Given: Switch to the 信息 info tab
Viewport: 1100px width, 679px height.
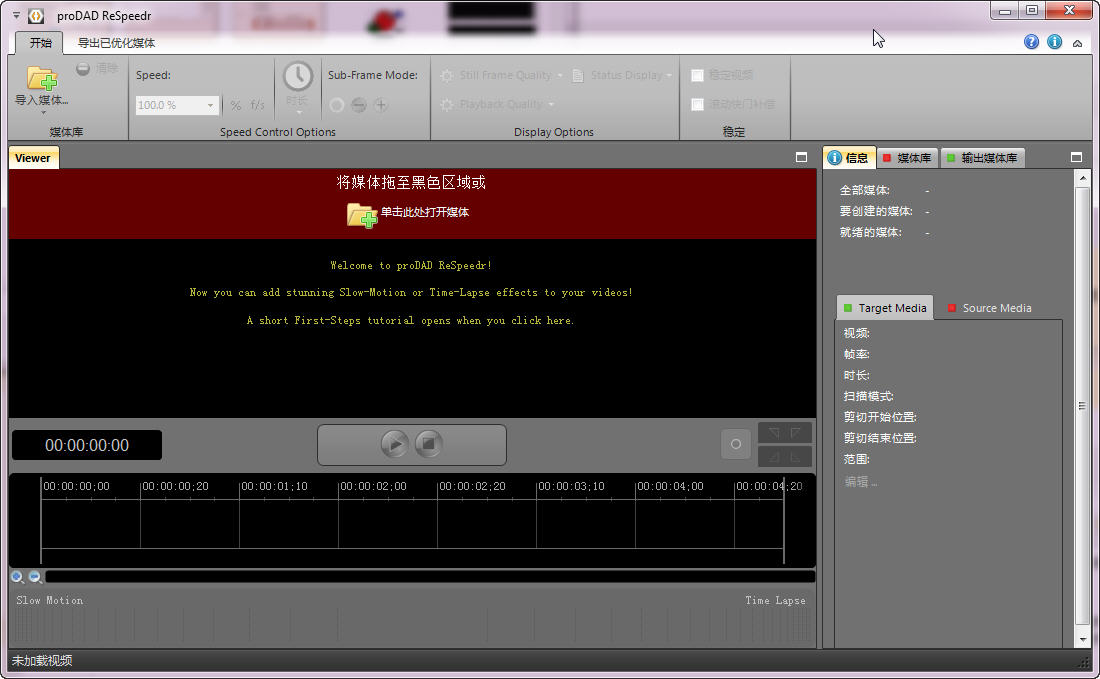Looking at the screenshot, I should coord(850,158).
